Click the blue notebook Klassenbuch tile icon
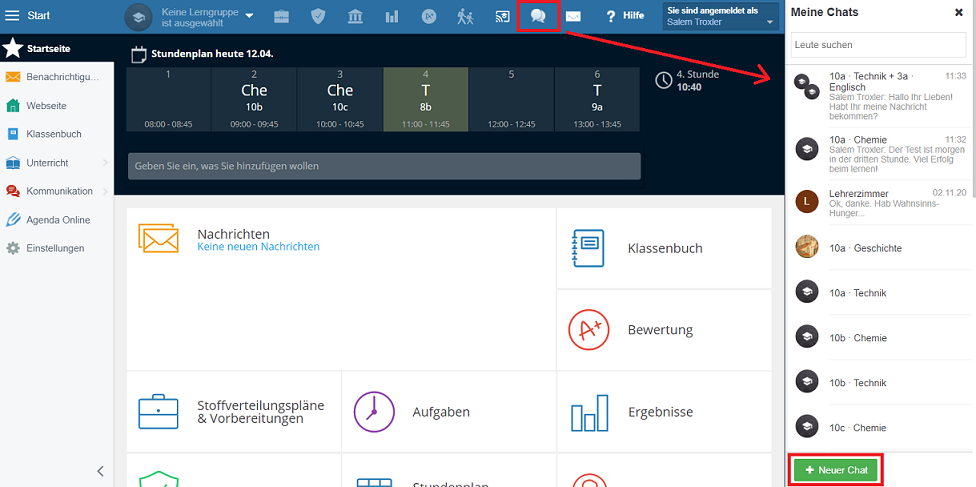The height and width of the screenshot is (487, 976). 588,248
